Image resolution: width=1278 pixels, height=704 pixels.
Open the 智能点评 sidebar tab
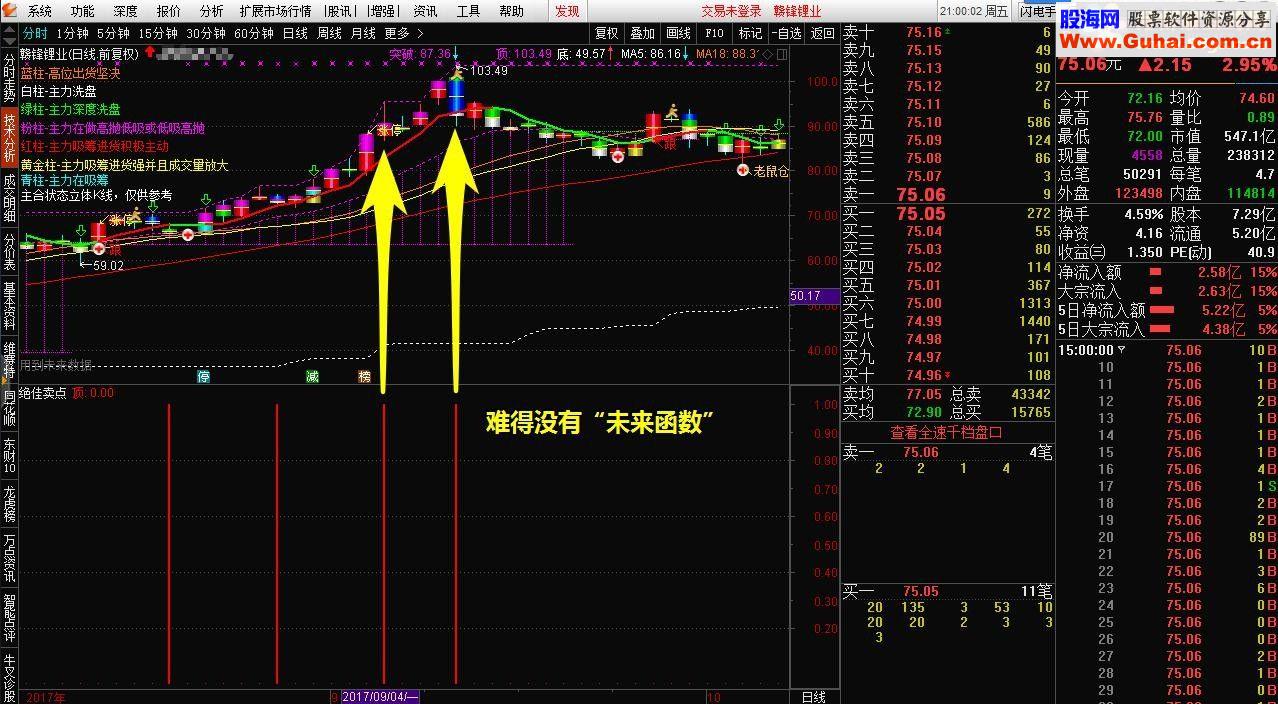(9, 618)
